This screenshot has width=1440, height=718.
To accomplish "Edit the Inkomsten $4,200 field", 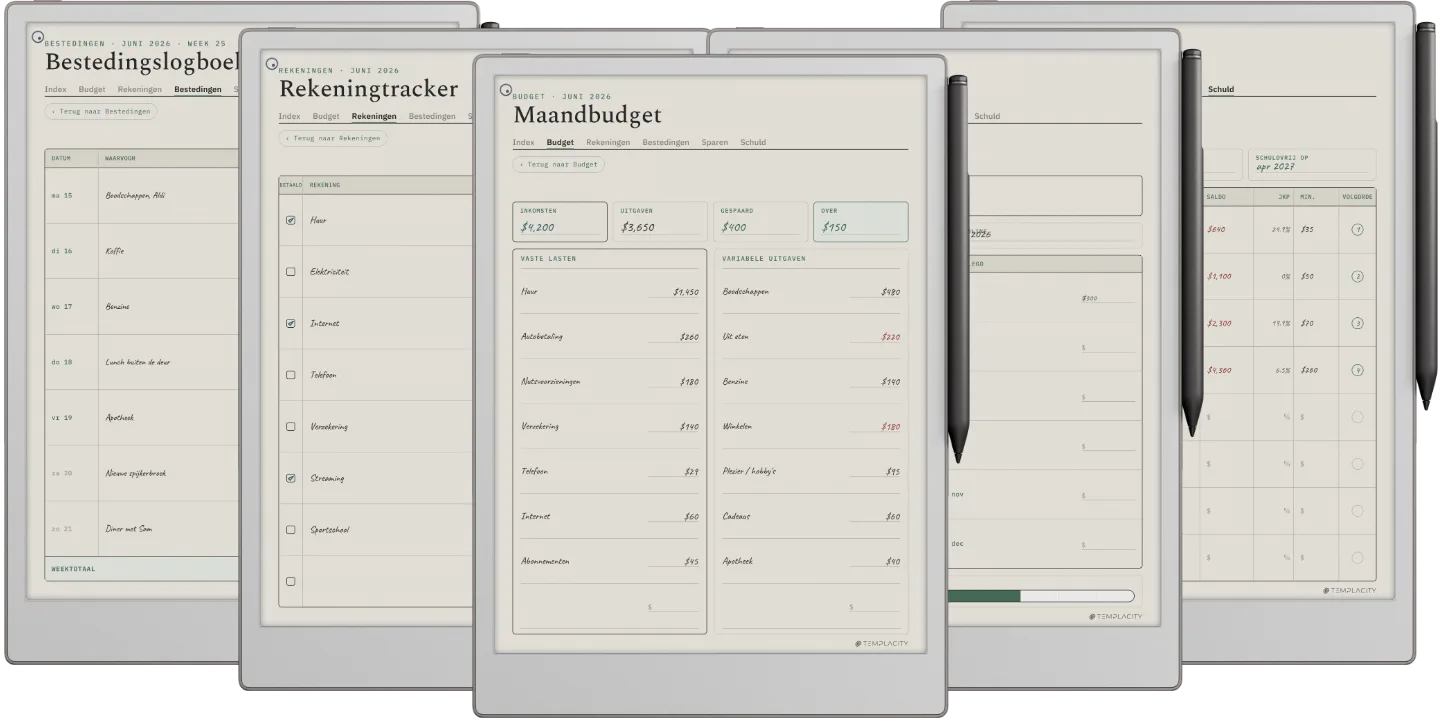I will coord(560,222).
